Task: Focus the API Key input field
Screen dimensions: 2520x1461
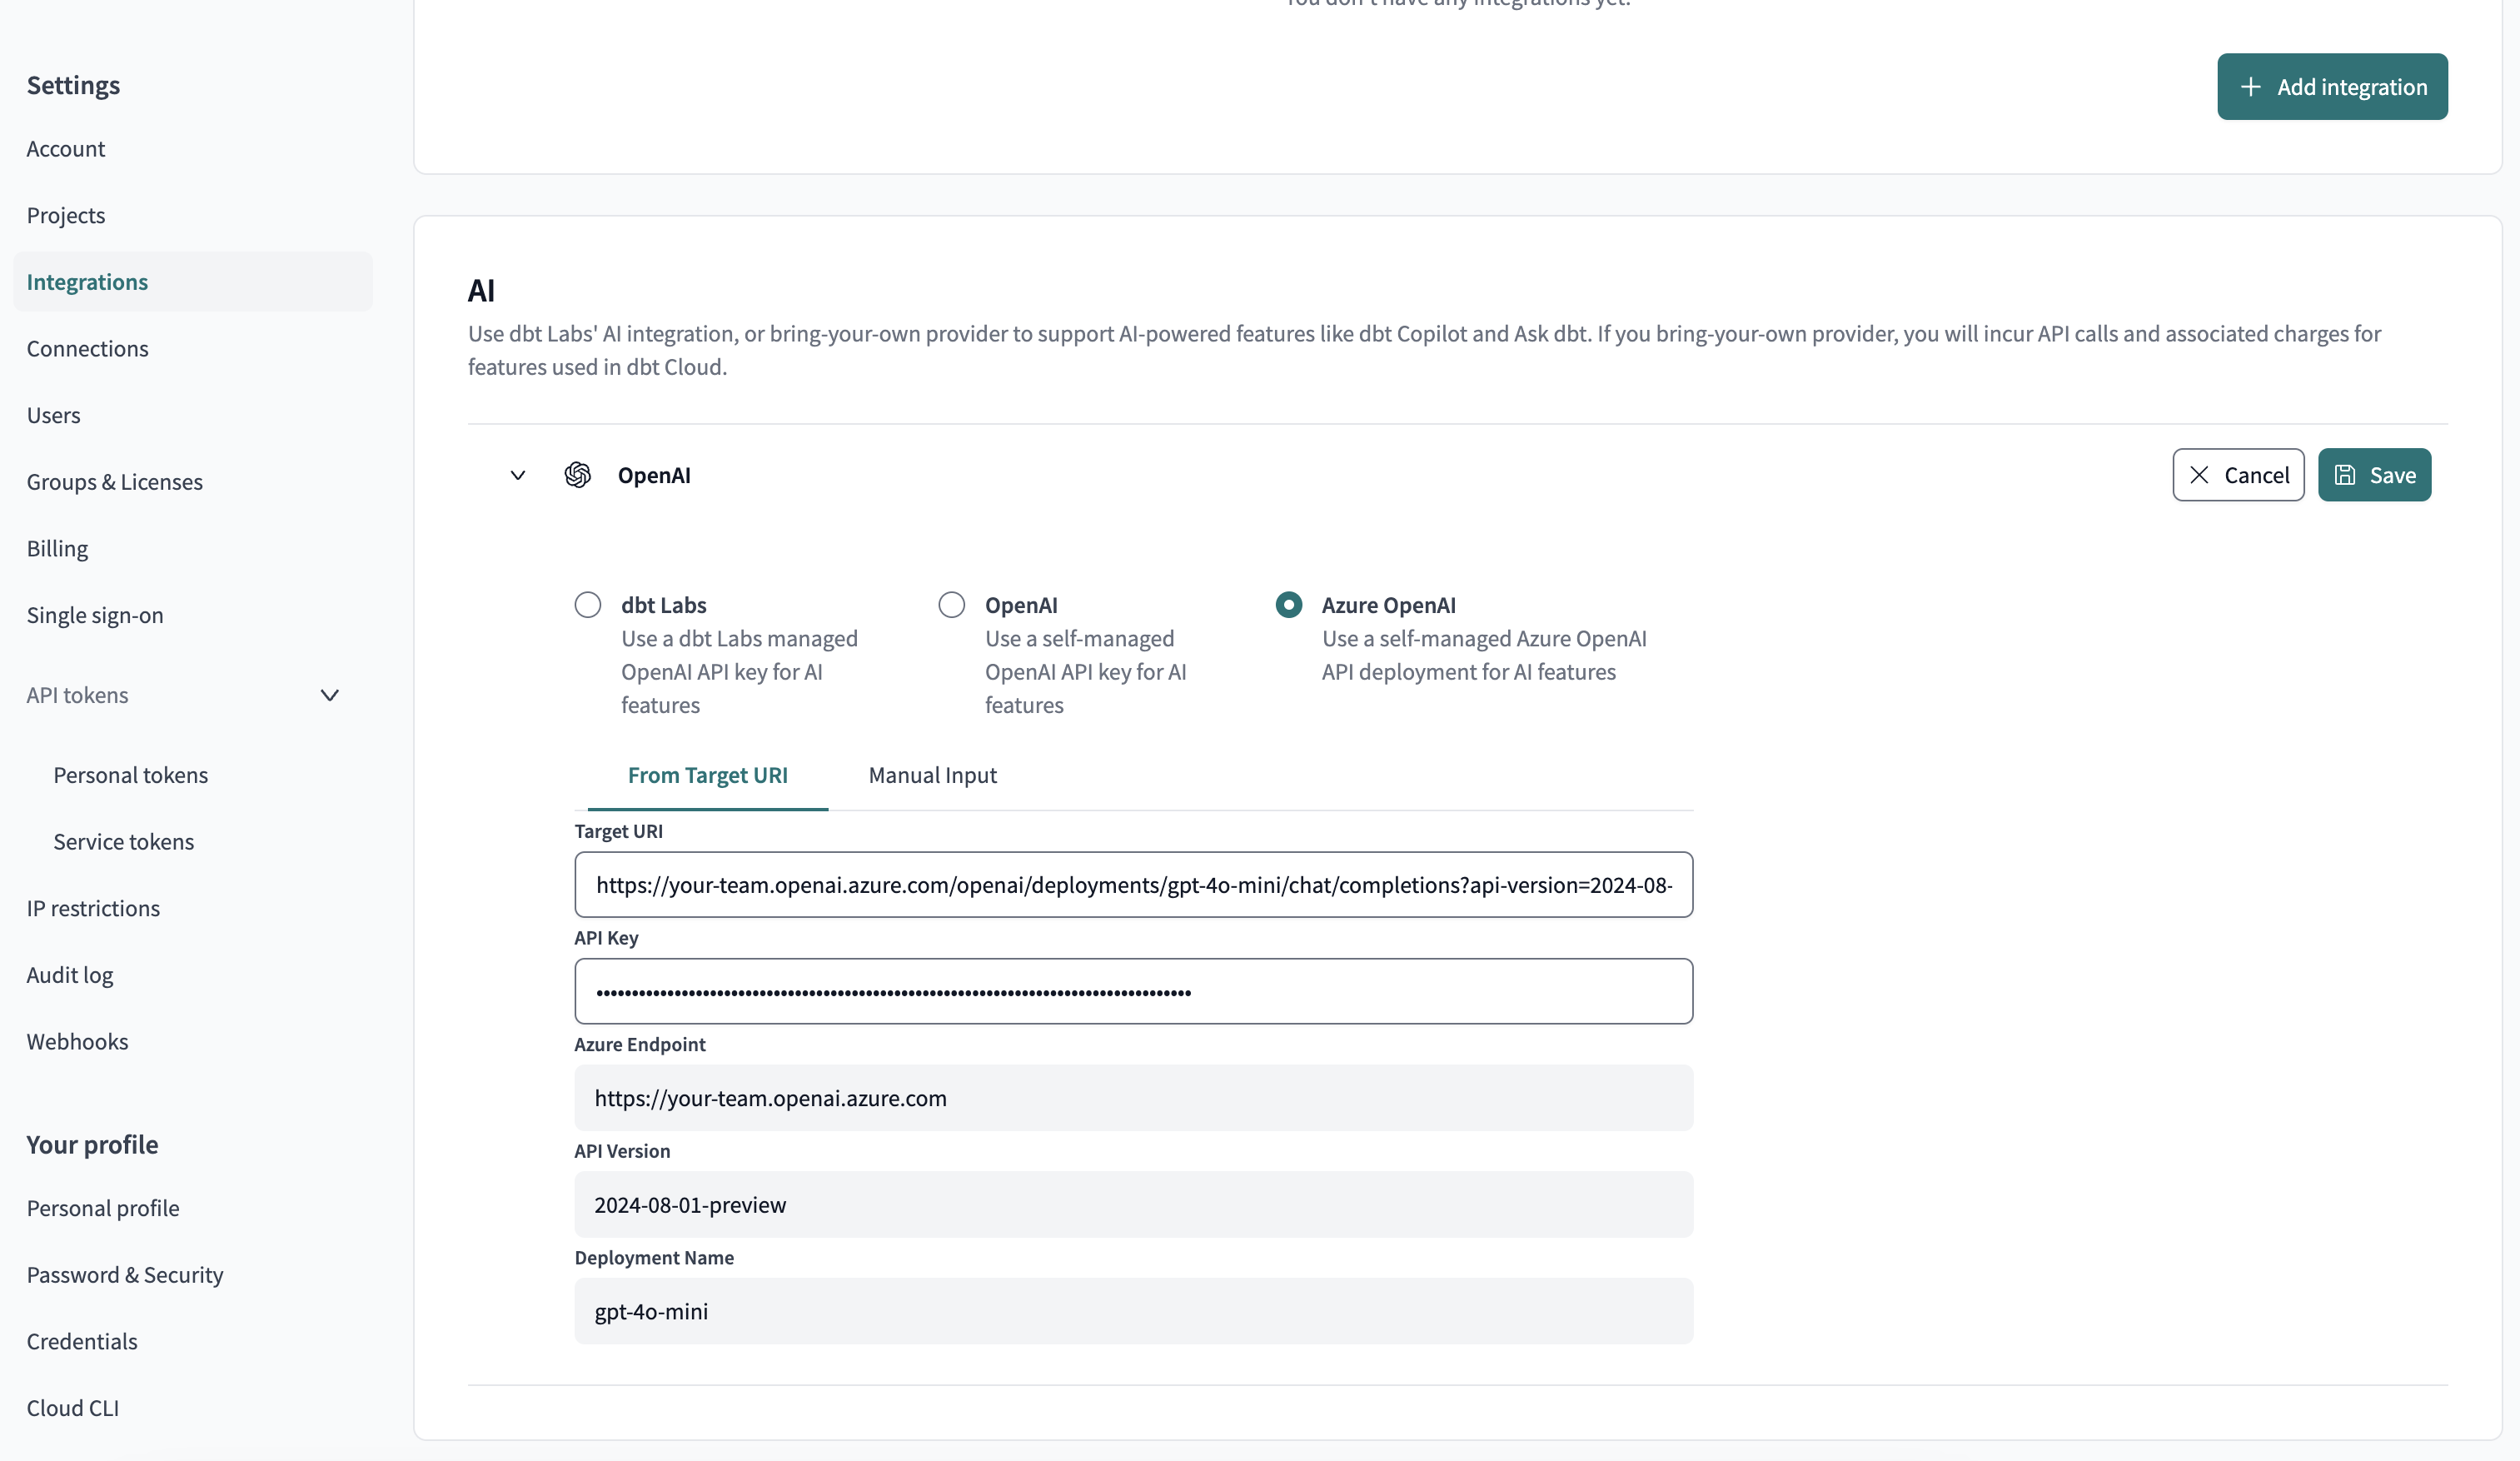Action: (x=1134, y=991)
